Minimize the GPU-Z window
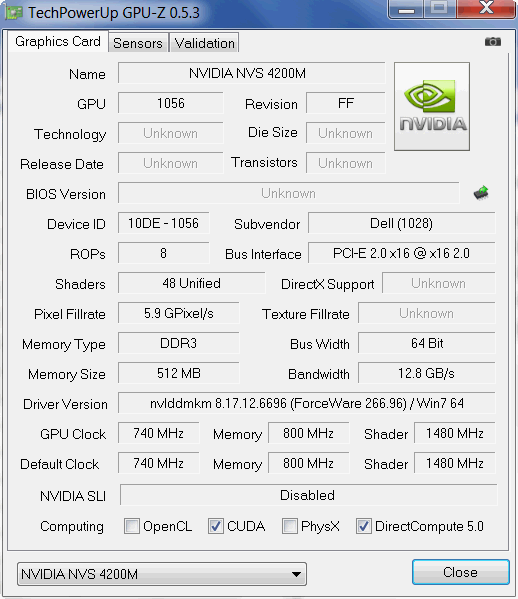The image size is (518, 599). 406,8
